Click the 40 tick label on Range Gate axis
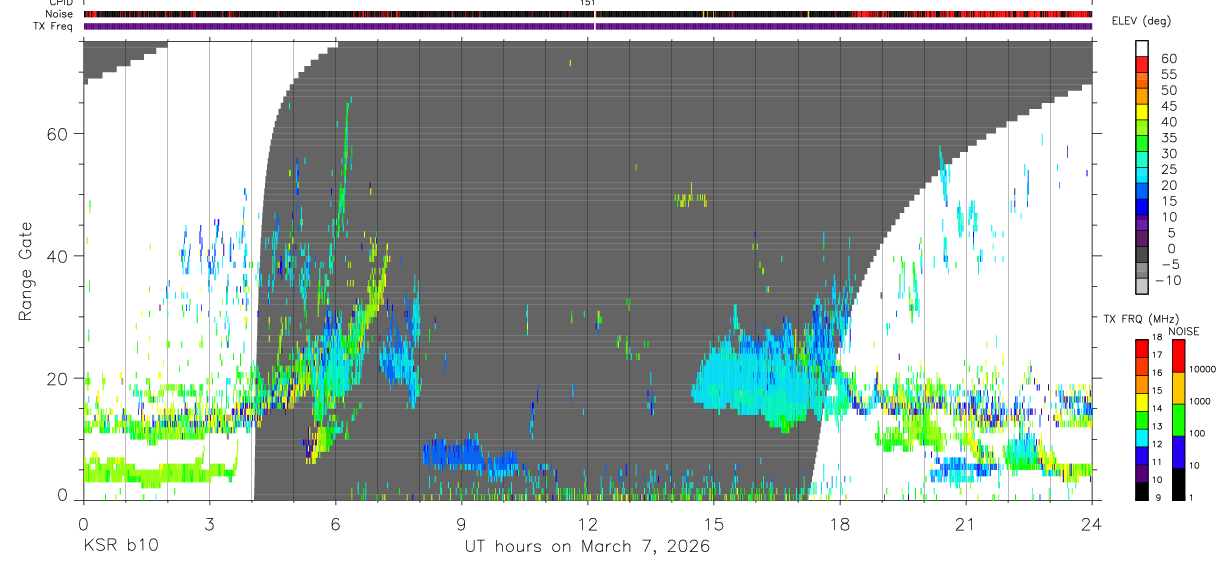 tap(57, 256)
